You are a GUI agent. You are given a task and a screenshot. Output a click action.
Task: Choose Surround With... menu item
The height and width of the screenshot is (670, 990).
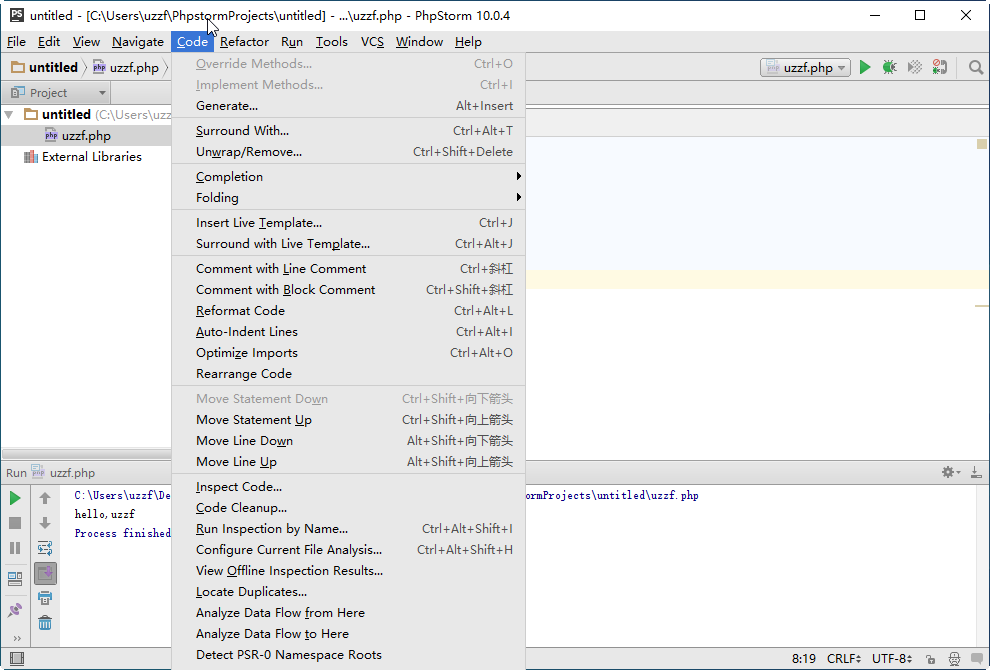[349, 131]
